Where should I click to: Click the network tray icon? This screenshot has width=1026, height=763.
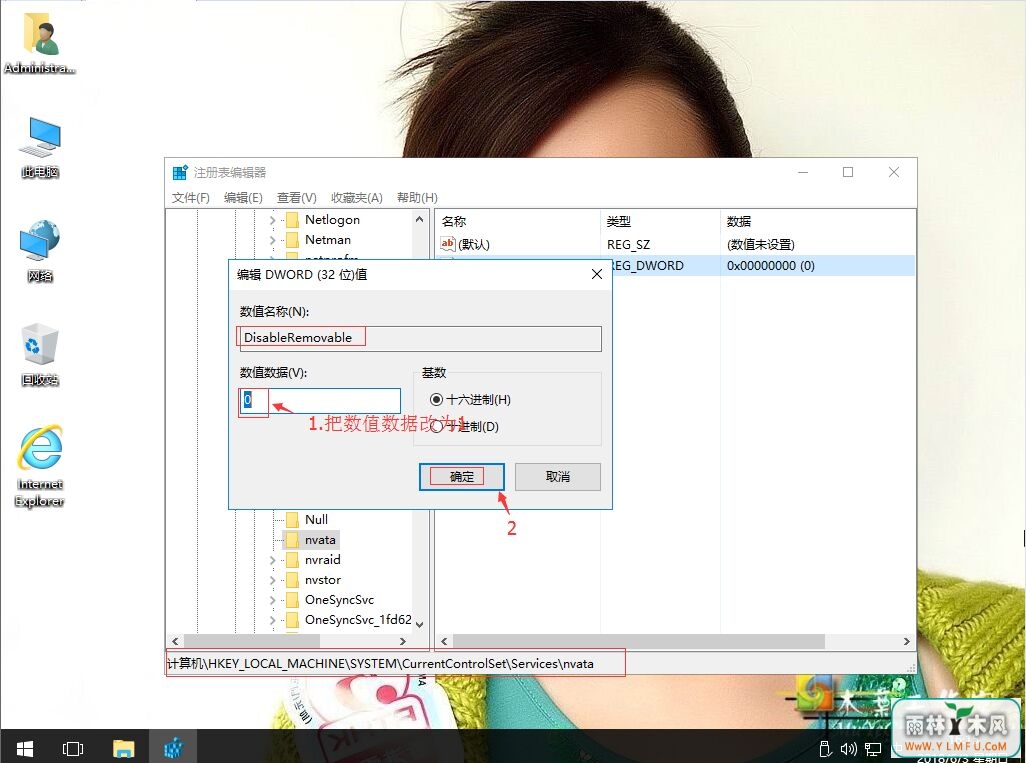tap(873, 749)
